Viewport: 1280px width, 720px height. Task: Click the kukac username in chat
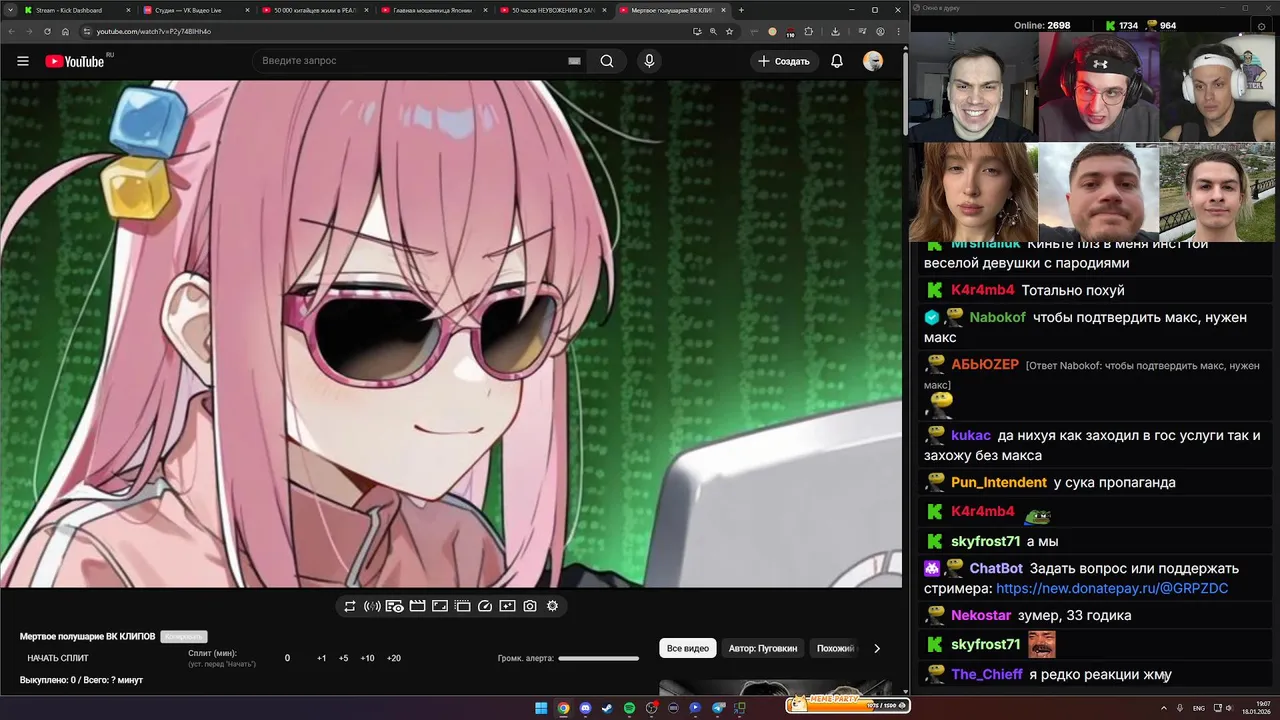coord(971,435)
